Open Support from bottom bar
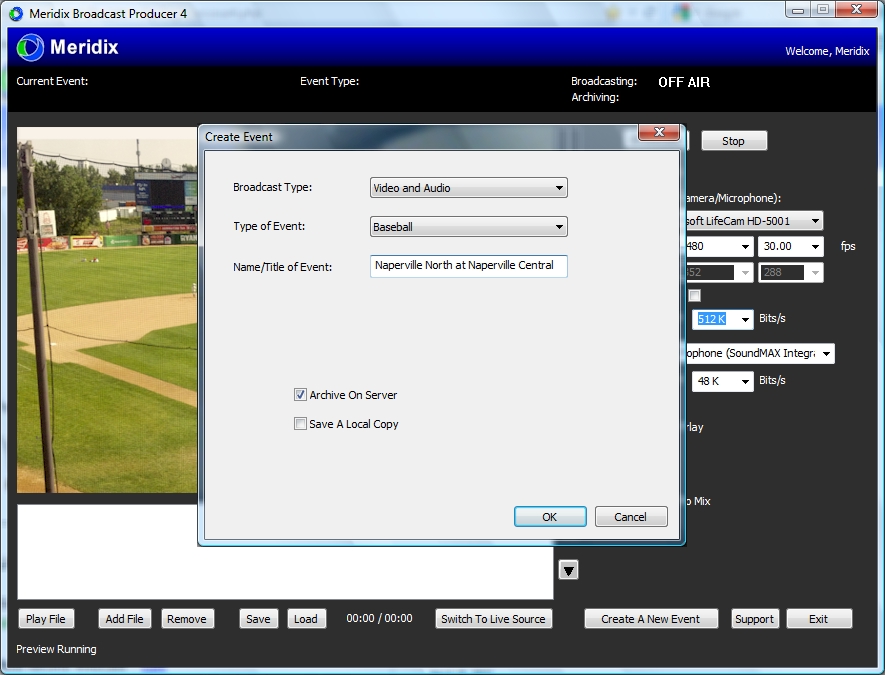This screenshot has width=885, height=675. pyautogui.click(x=754, y=619)
